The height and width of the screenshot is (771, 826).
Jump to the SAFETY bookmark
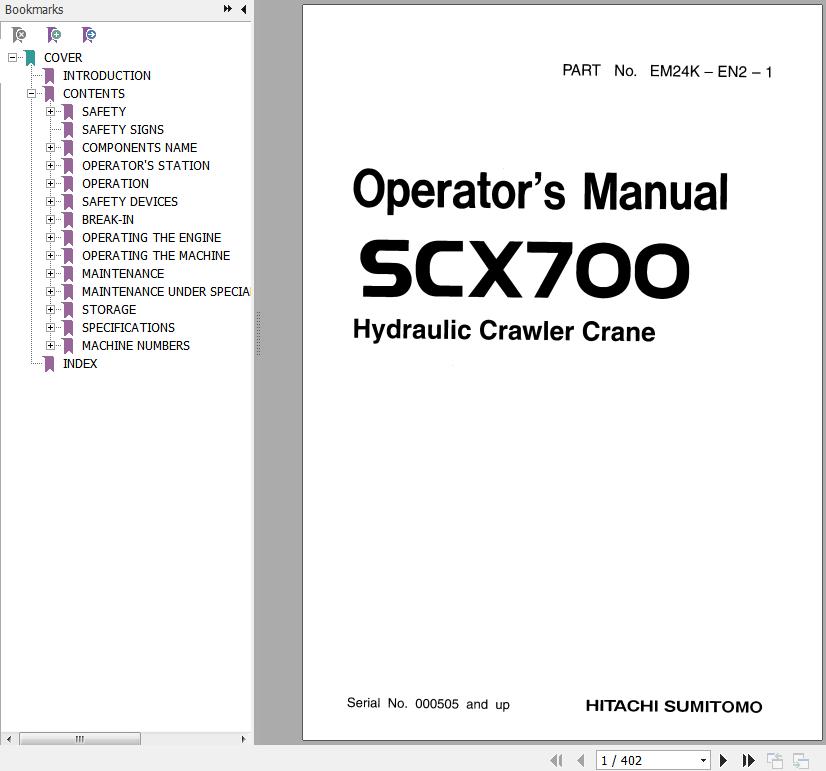click(104, 112)
